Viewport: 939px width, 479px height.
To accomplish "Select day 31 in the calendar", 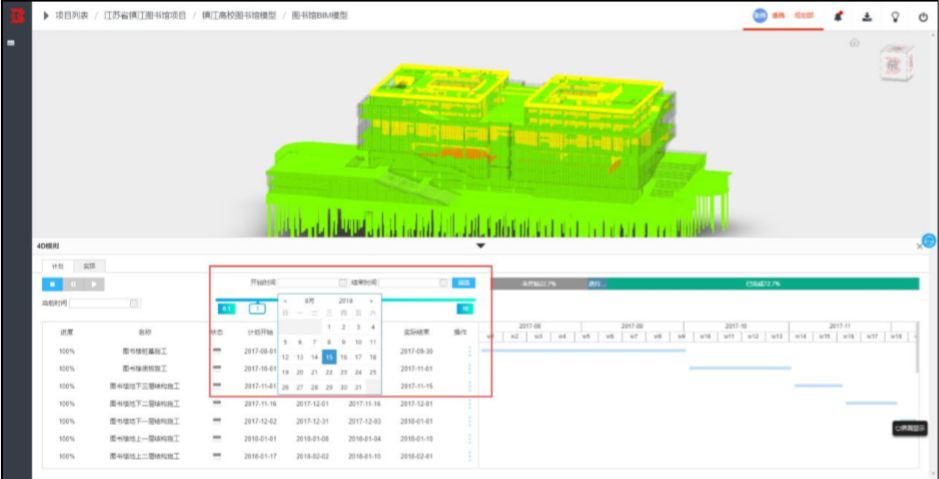I will [358, 387].
